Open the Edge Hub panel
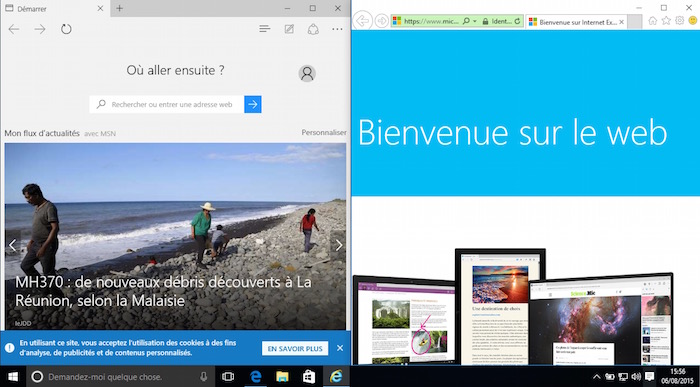 pos(265,29)
